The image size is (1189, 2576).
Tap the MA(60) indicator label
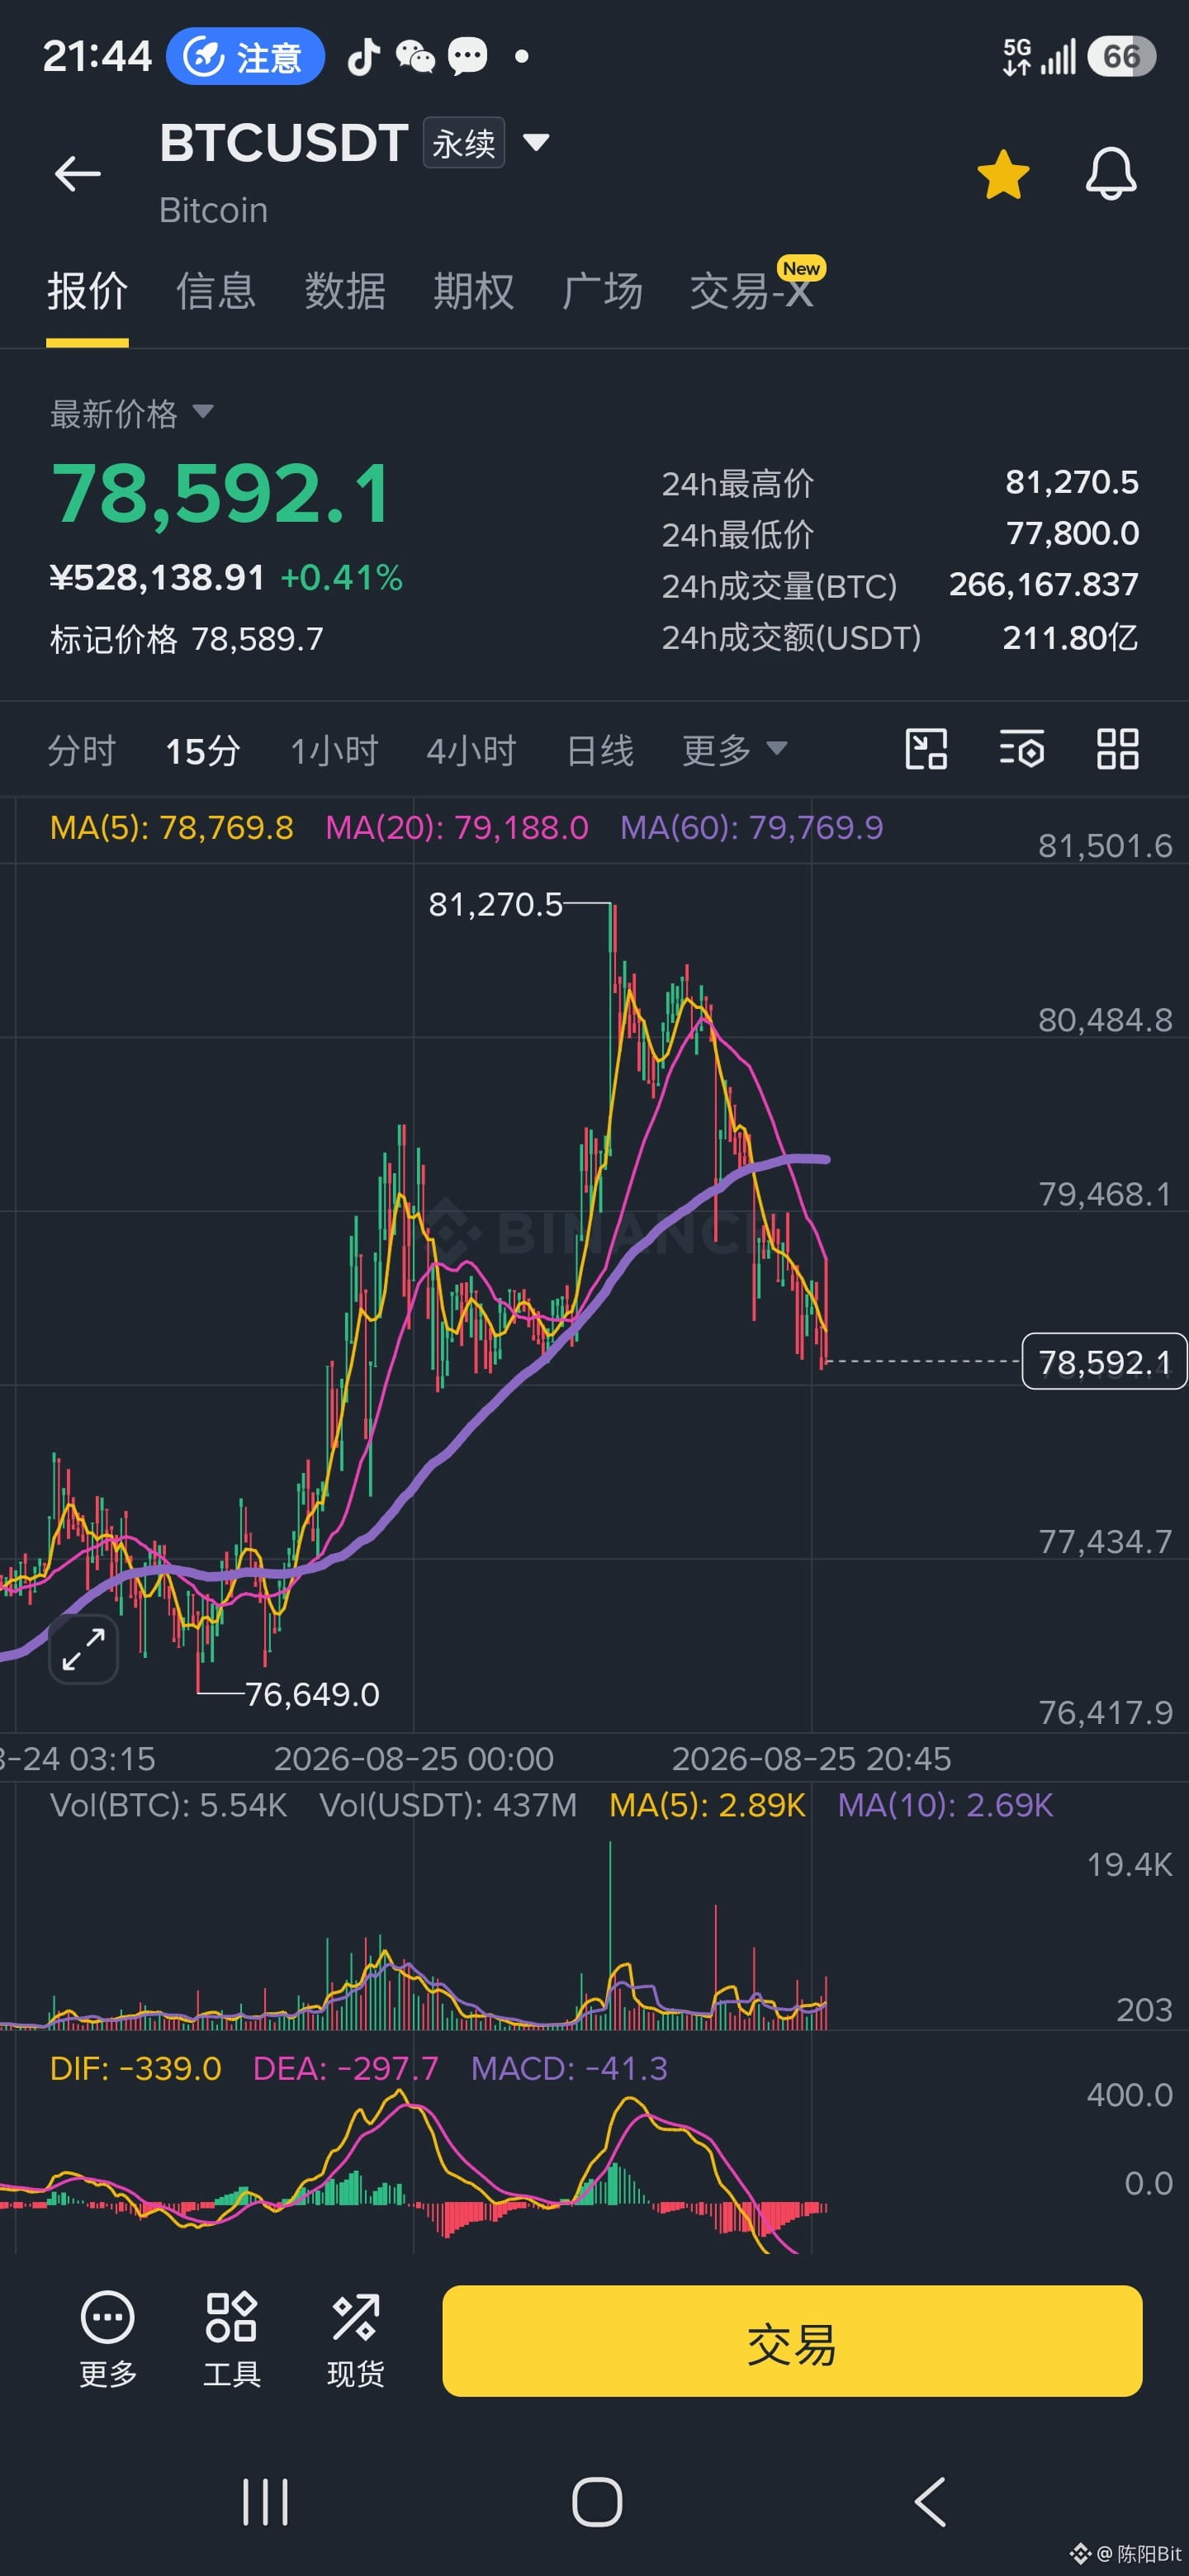click(x=752, y=828)
